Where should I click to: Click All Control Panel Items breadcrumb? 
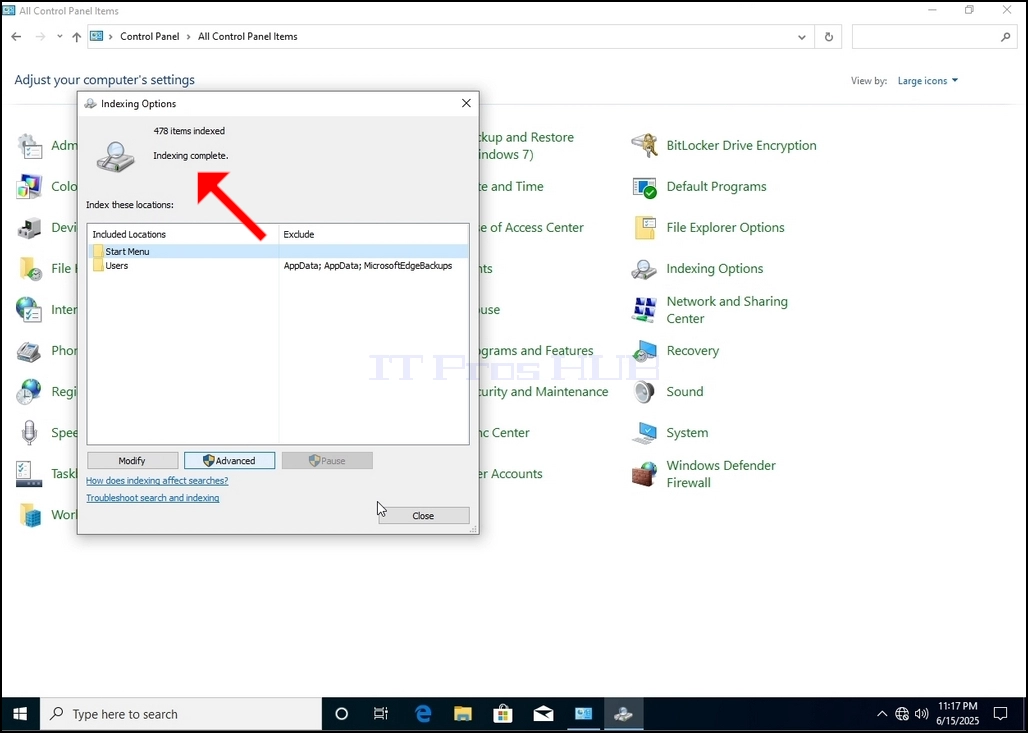tap(248, 37)
